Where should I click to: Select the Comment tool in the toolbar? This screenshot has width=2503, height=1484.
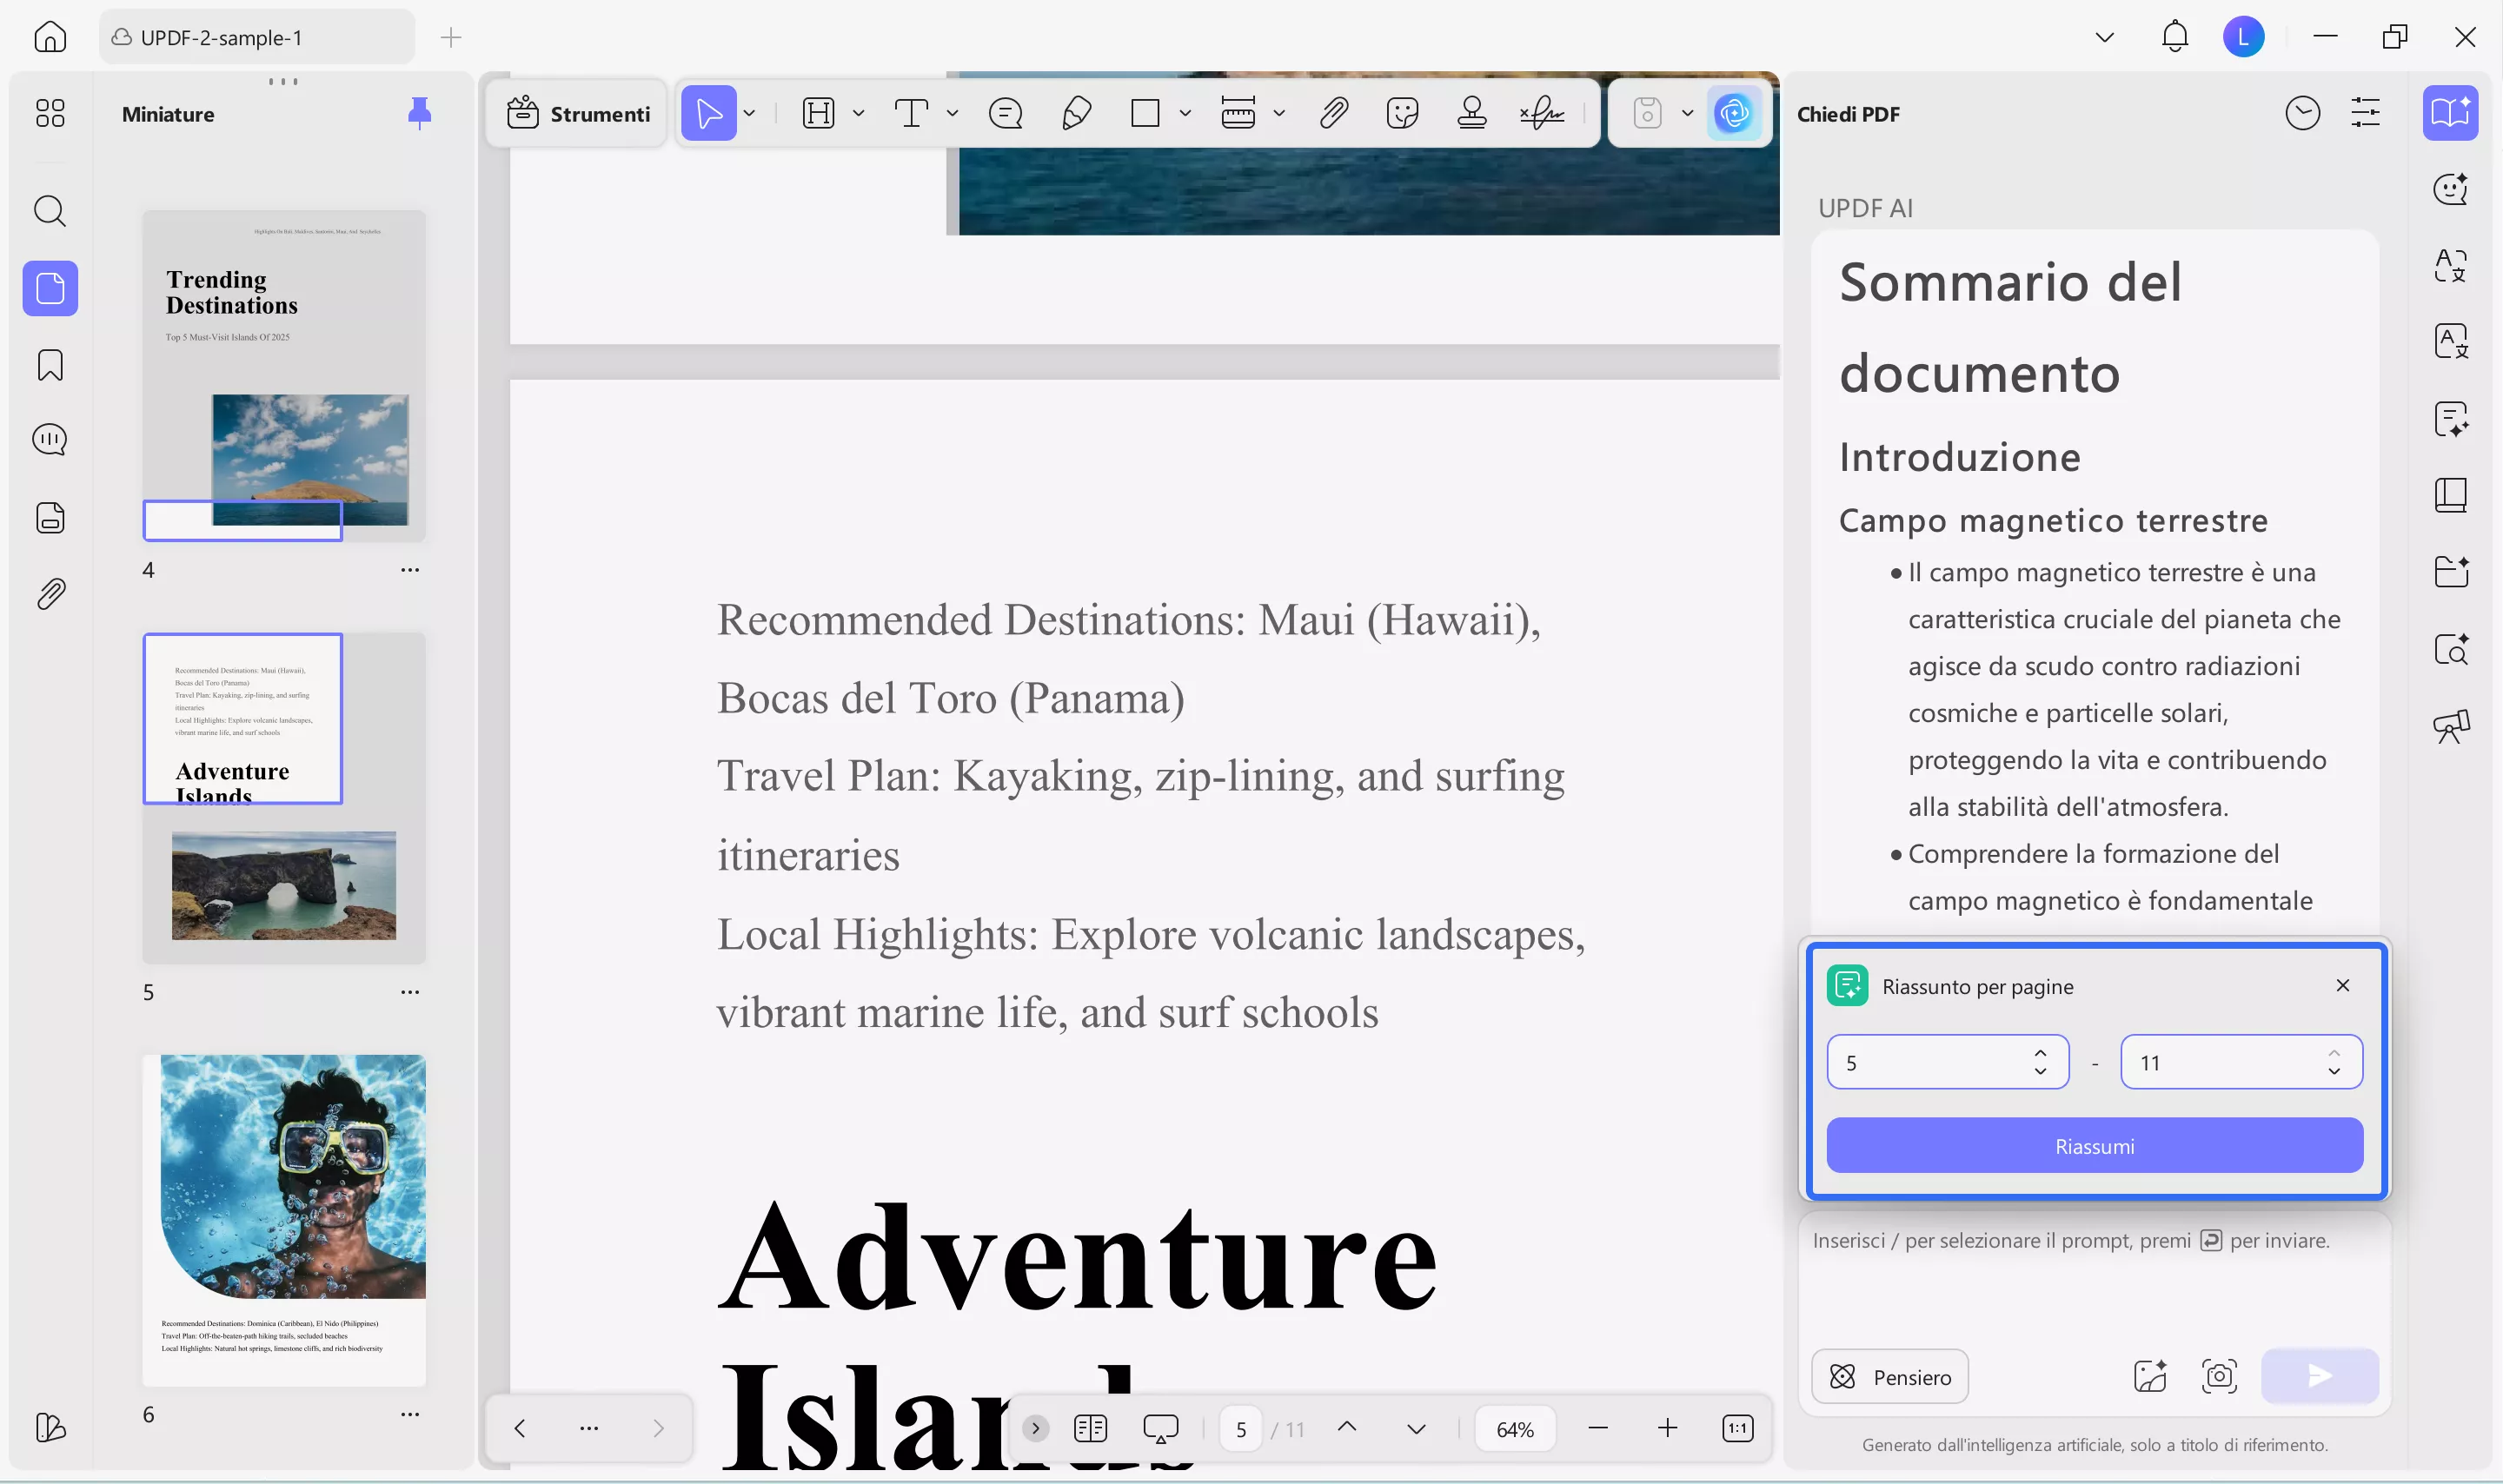(x=1005, y=113)
